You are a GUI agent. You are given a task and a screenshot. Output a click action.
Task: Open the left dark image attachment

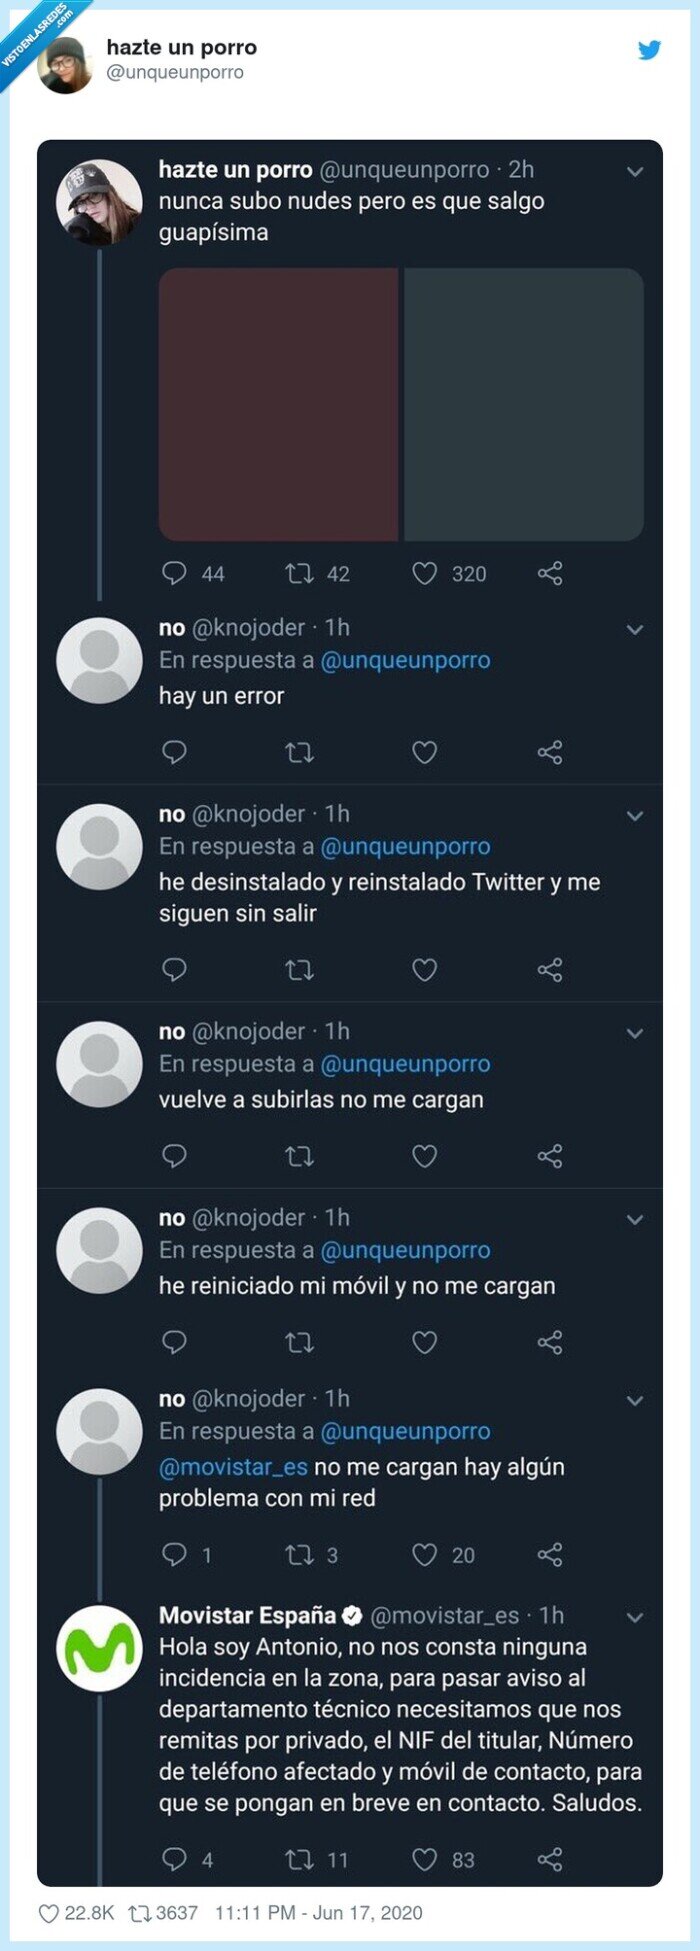(280, 405)
